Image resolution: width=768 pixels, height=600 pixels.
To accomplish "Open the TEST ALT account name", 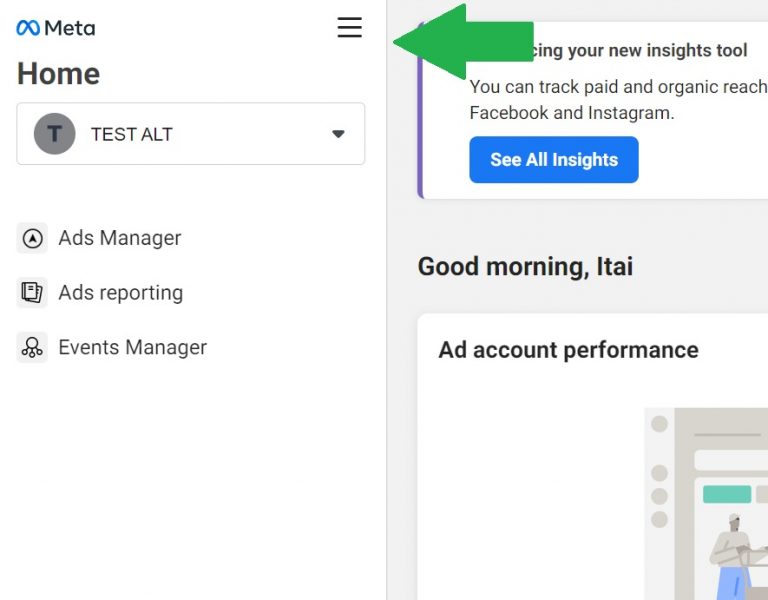I will tap(132, 134).
